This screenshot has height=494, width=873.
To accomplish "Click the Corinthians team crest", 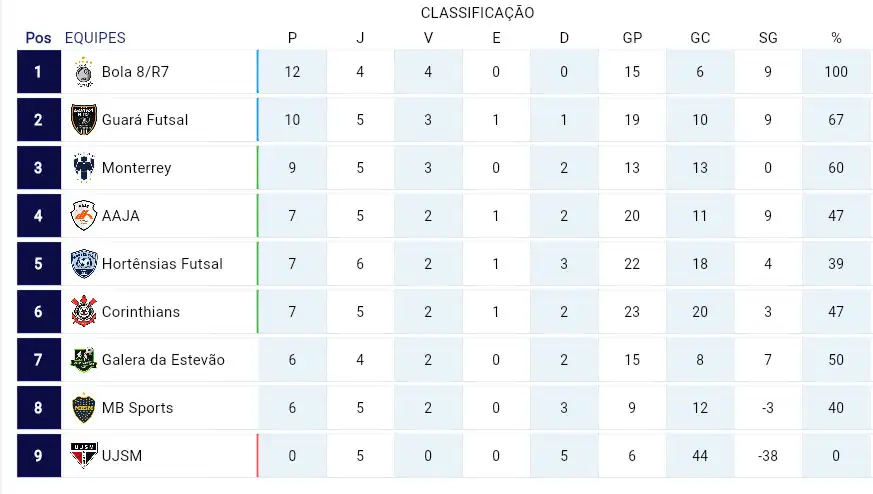I will click(84, 311).
